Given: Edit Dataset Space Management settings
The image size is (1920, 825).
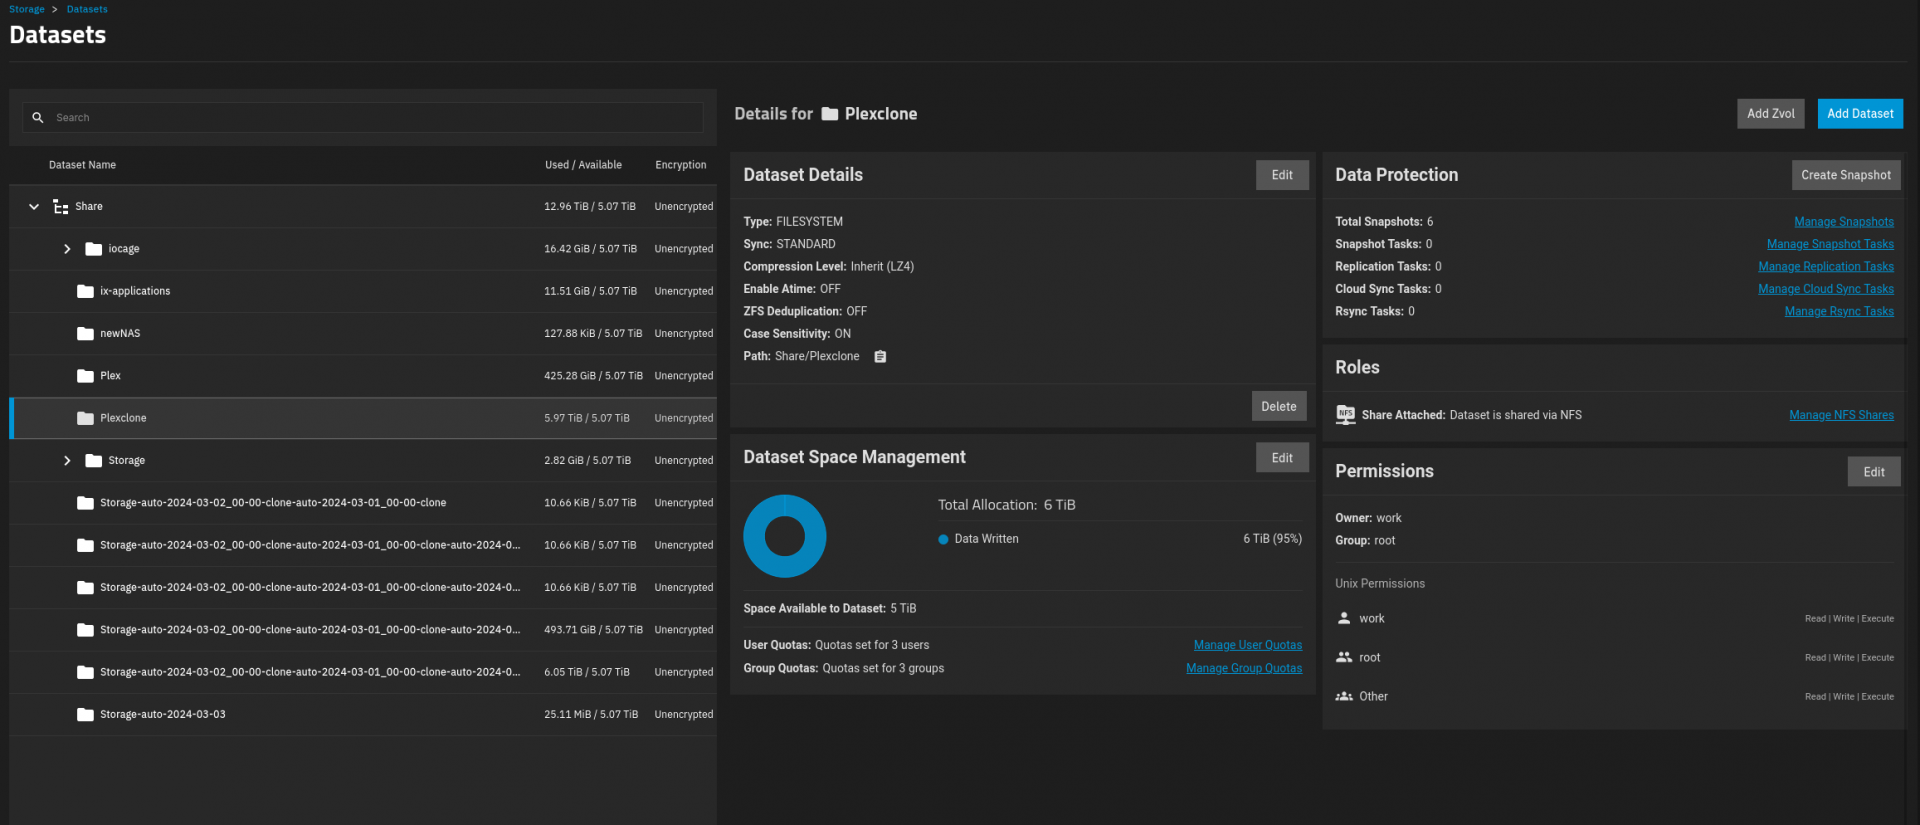Looking at the screenshot, I should tap(1282, 458).
